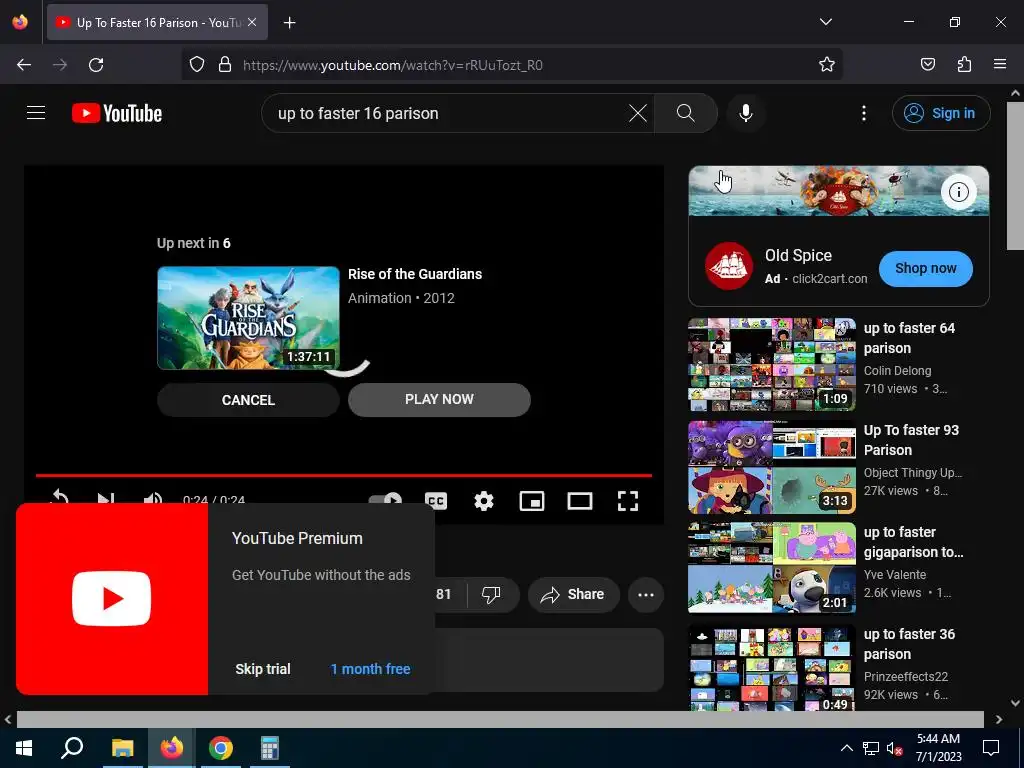Open ad info icon on Old Spice banner

click(x=958, y=192)
